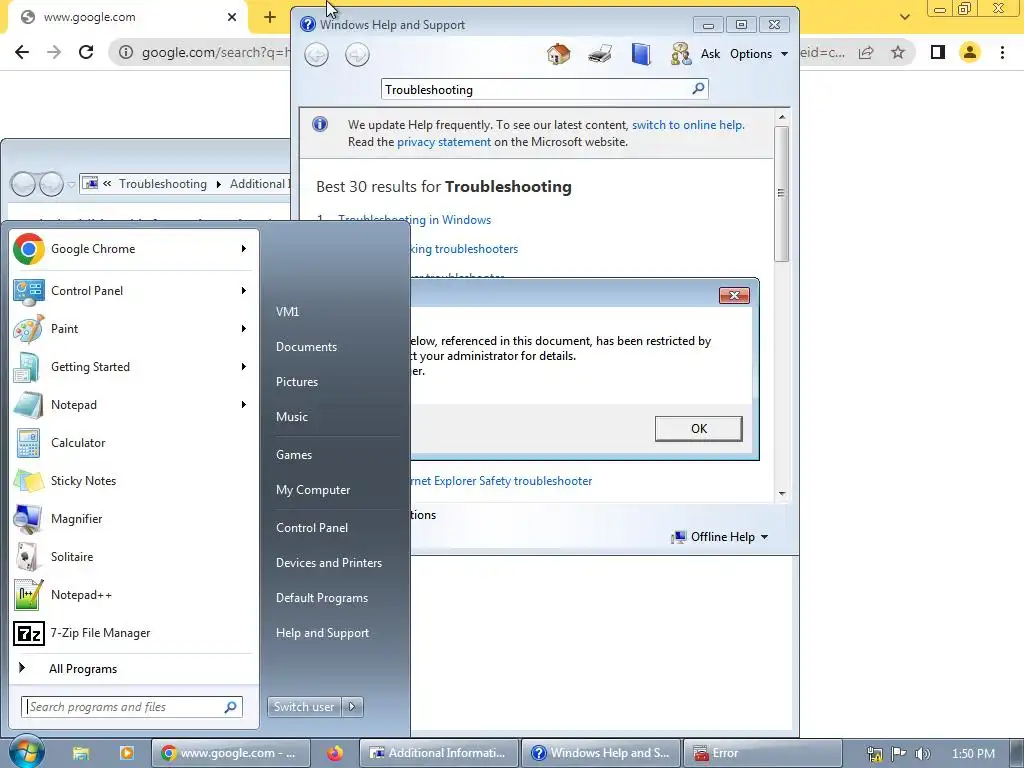Open Devices and Printers

[328, 563]
